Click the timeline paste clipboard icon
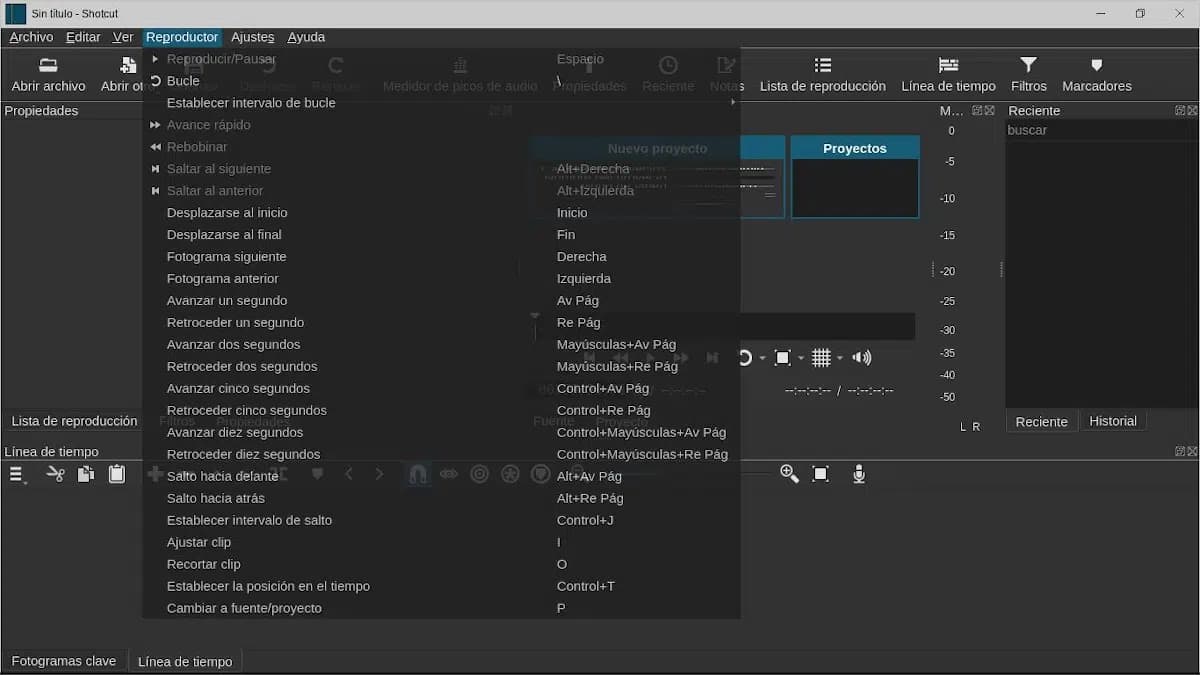 coord(117,474)
